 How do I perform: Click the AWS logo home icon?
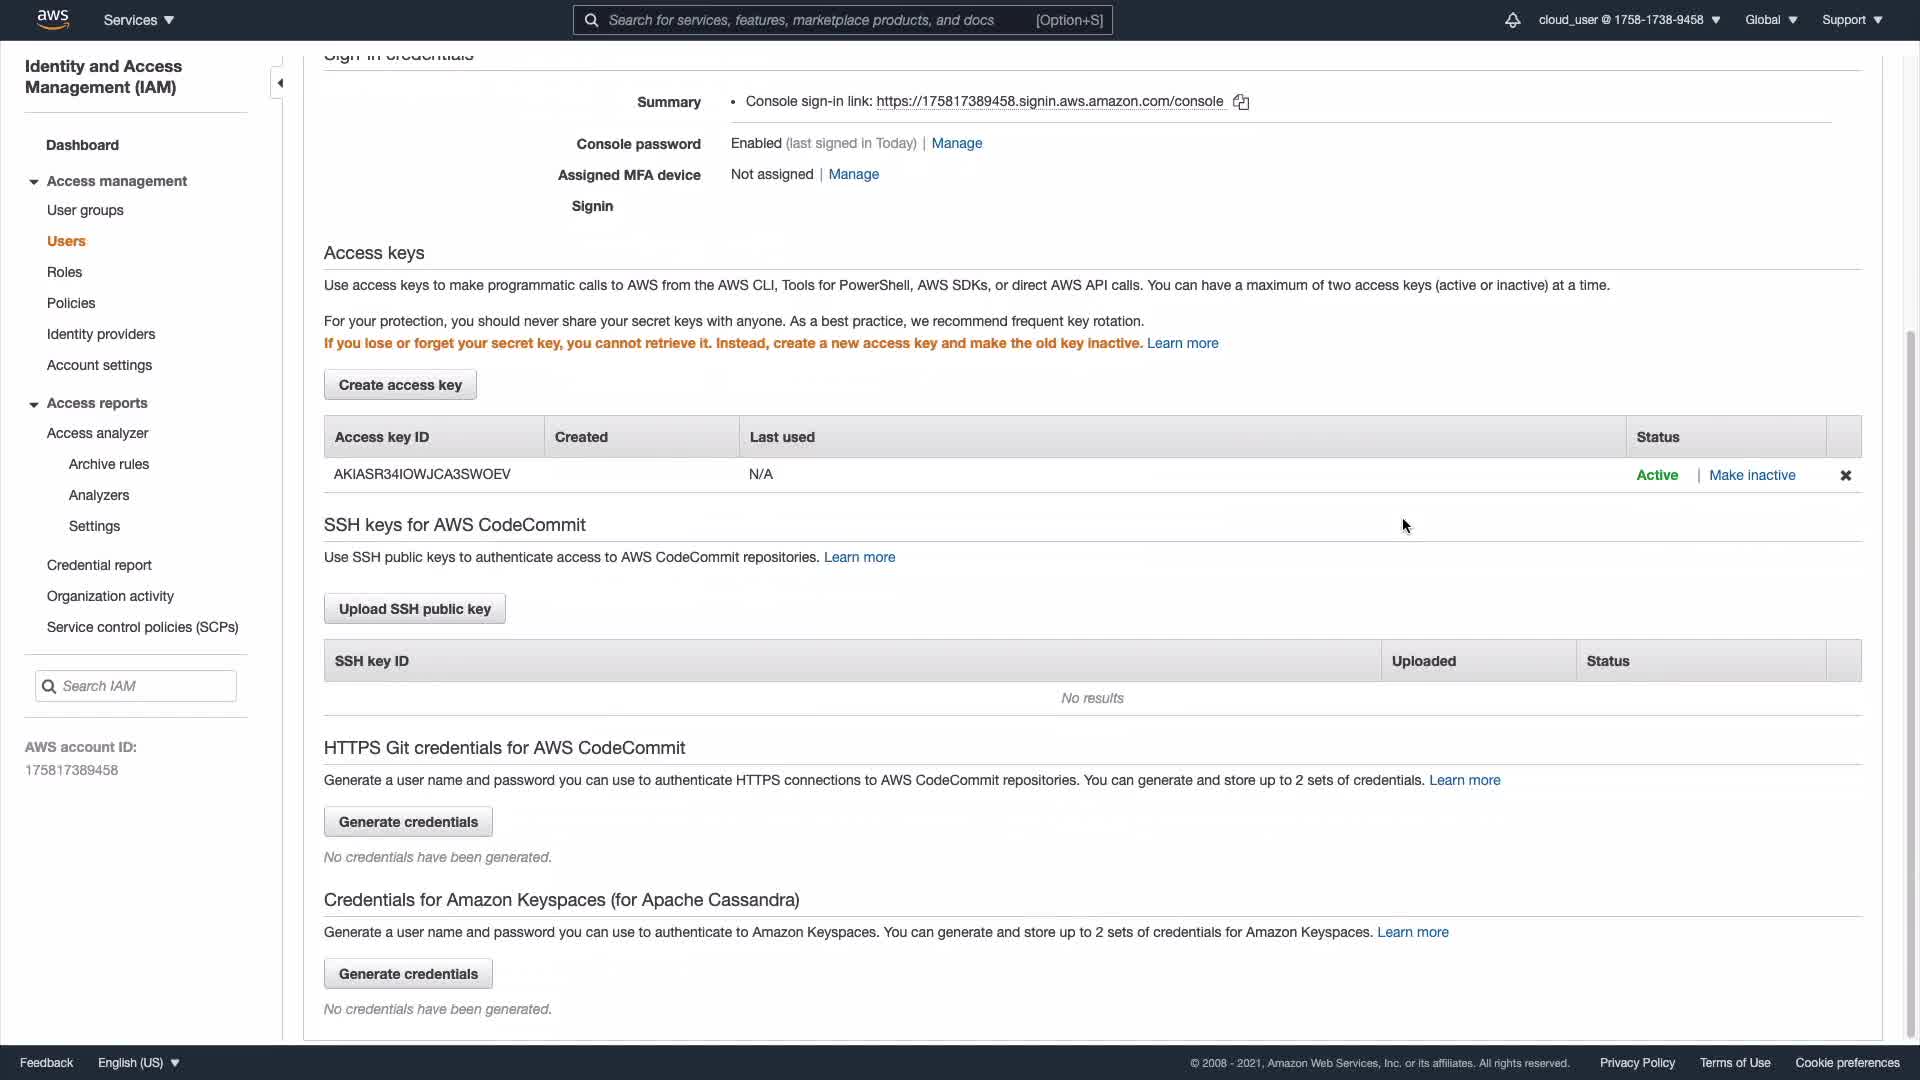click(x=52, y=19)
